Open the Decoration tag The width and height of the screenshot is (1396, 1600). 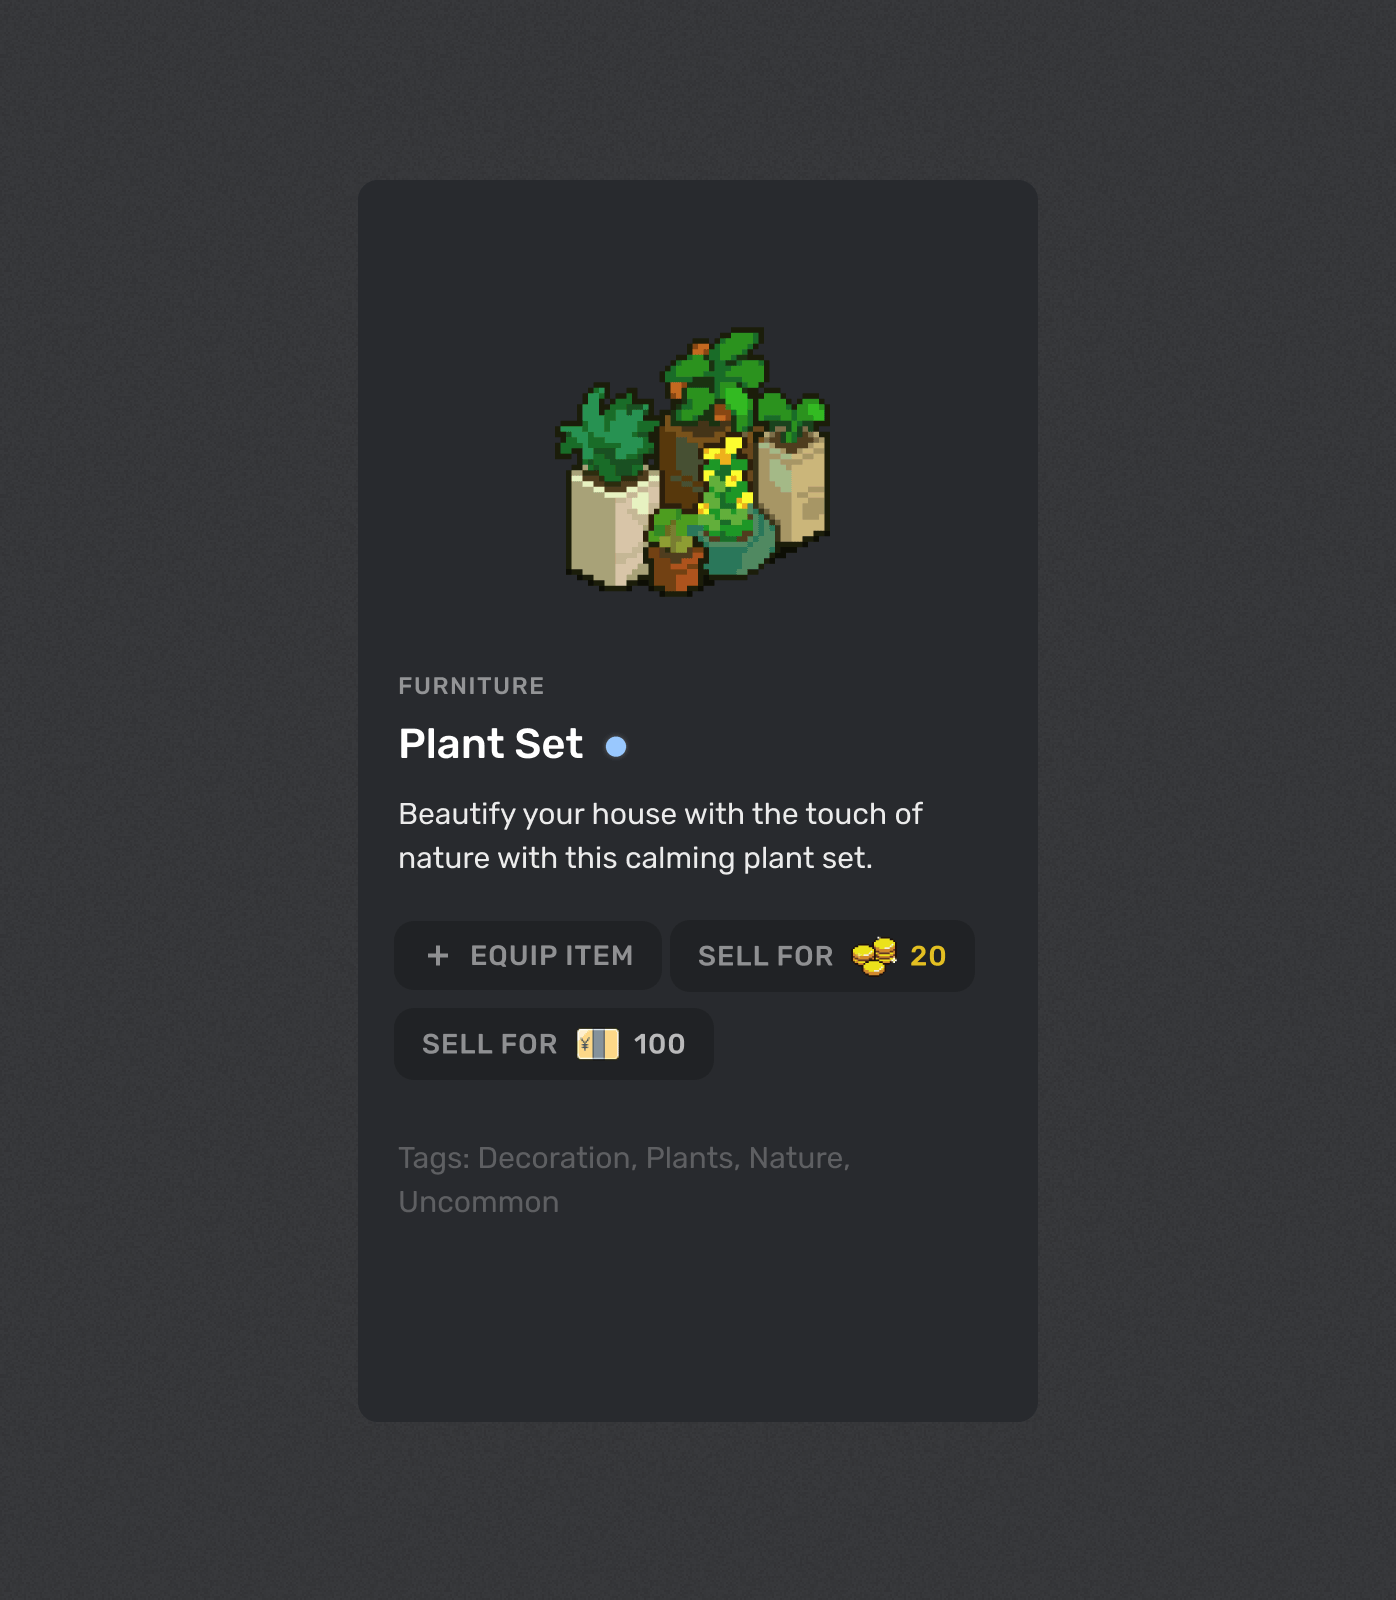[555, 1158]
